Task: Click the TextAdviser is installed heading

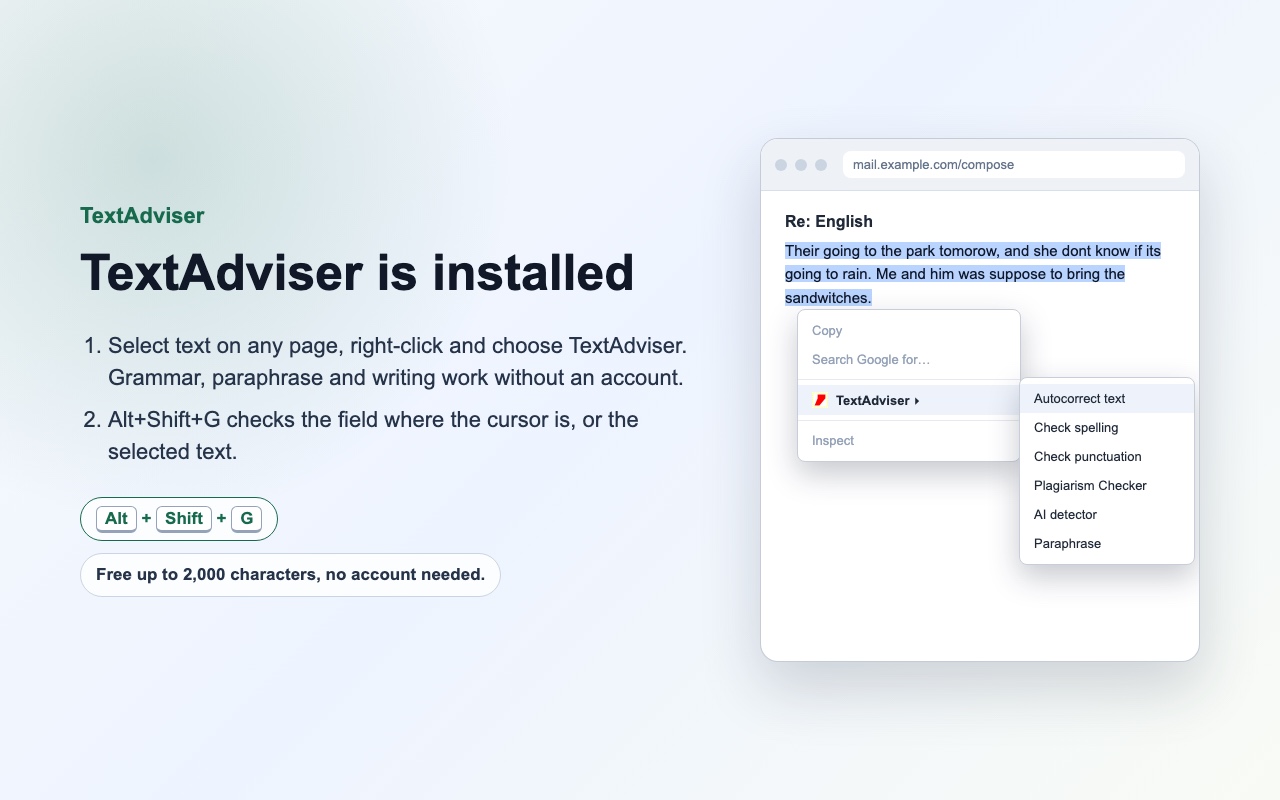Action: pyautogui.click(x=357, y=272)
